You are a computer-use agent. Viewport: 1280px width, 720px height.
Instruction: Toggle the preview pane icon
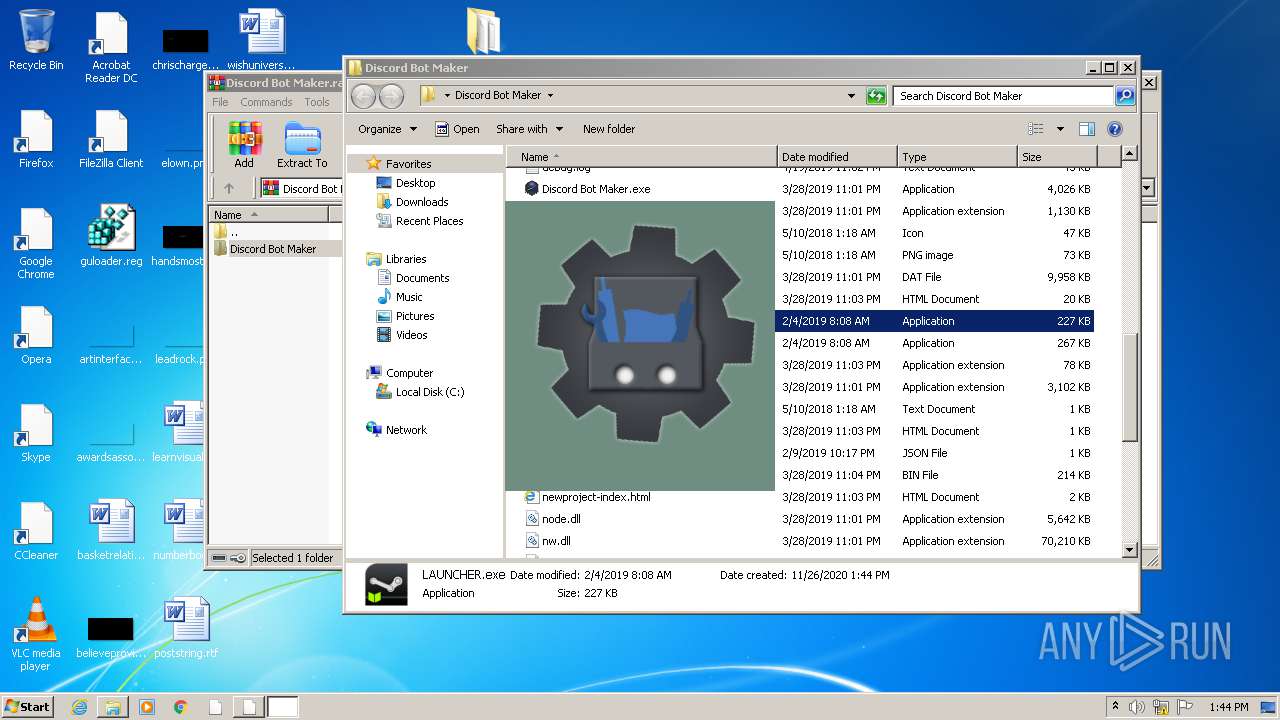[x=1087, y=129]
